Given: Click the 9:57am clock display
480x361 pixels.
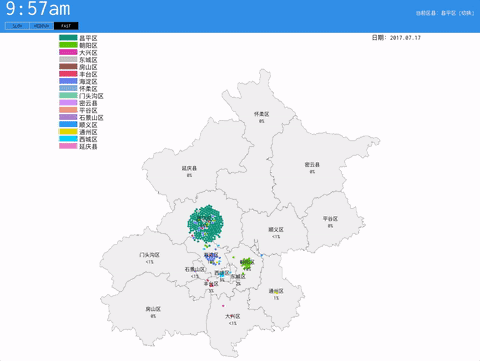Looking at the screenshot, I should pos(38,9).
